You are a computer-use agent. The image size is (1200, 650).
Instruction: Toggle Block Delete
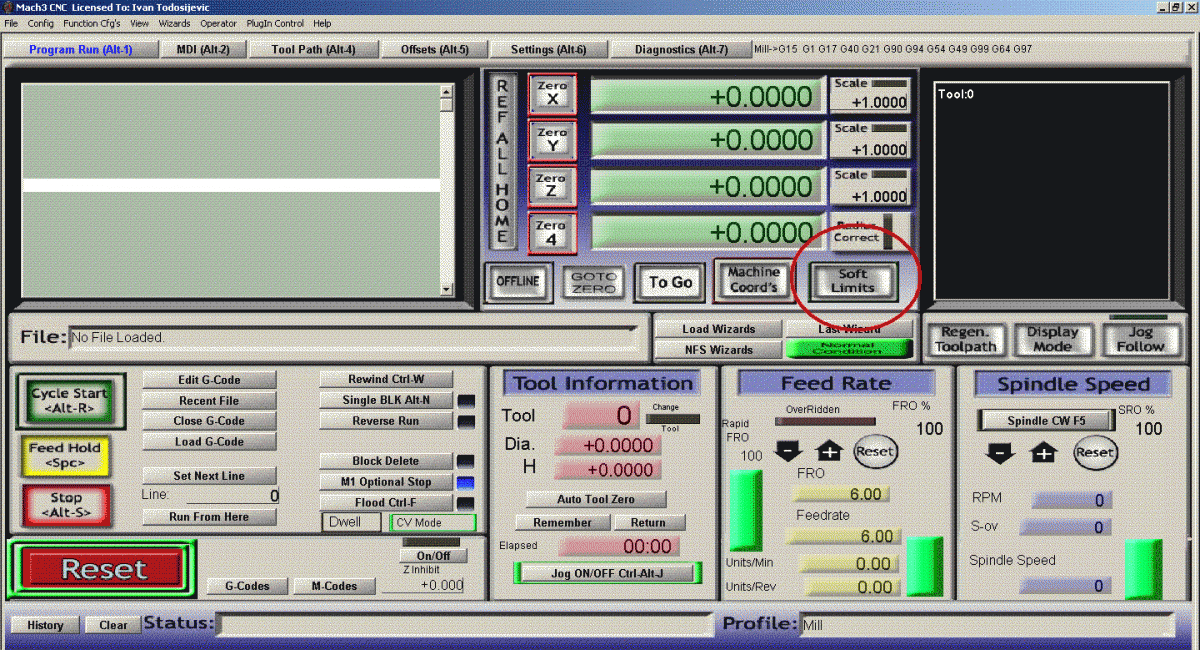click(x=386, y=461)
